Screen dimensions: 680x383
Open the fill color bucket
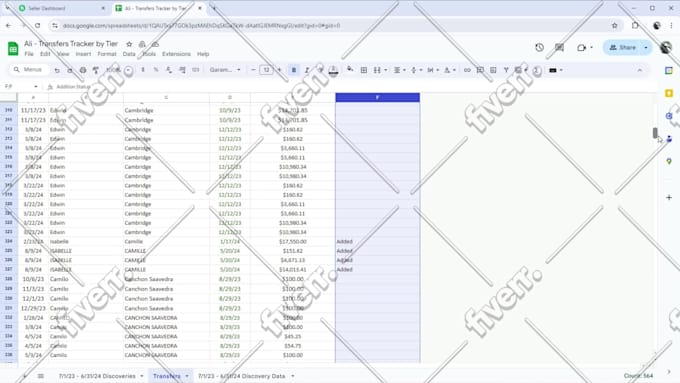tap(350, 70)
